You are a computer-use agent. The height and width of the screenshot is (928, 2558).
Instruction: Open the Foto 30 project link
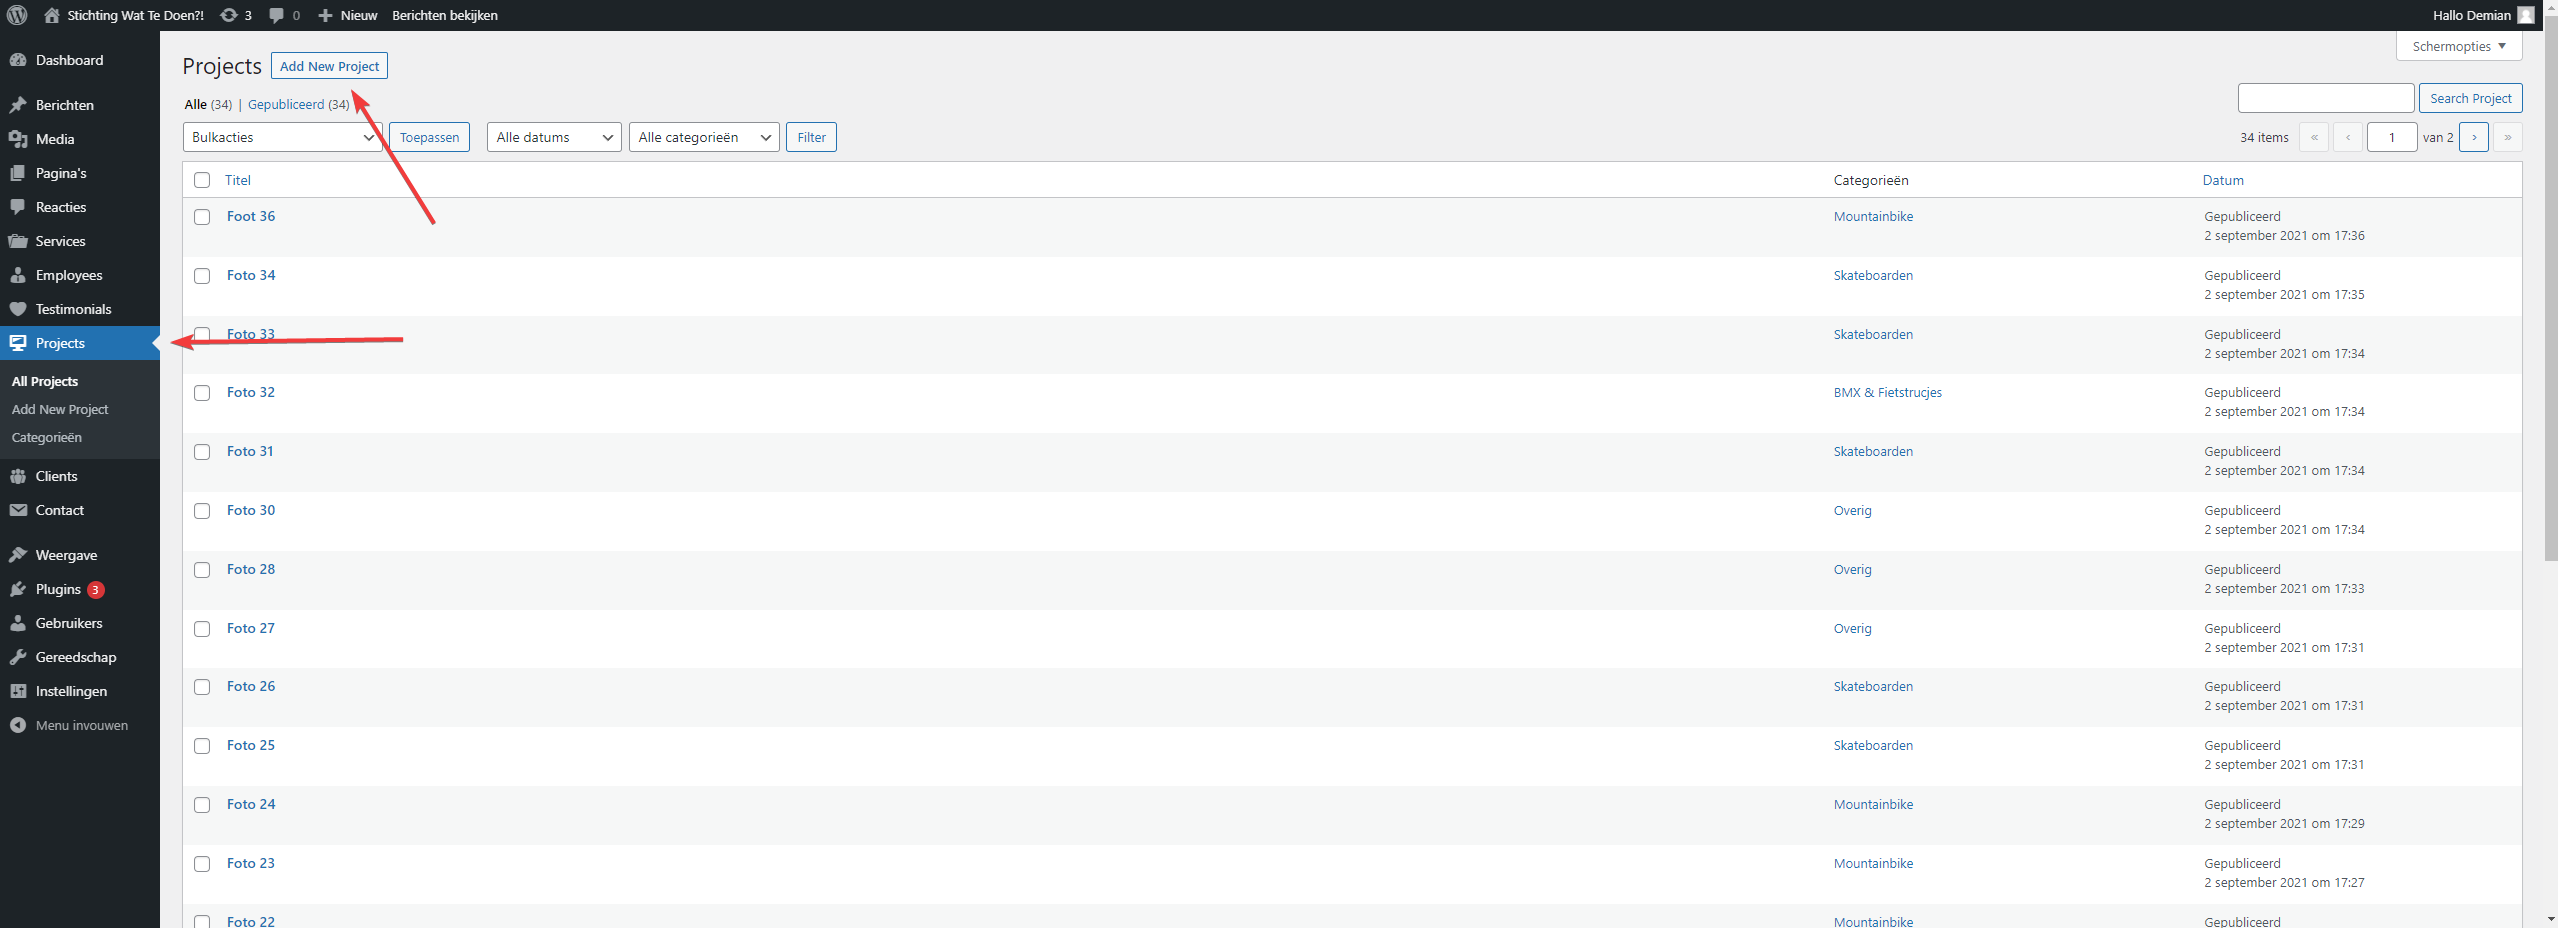point(251,510)
